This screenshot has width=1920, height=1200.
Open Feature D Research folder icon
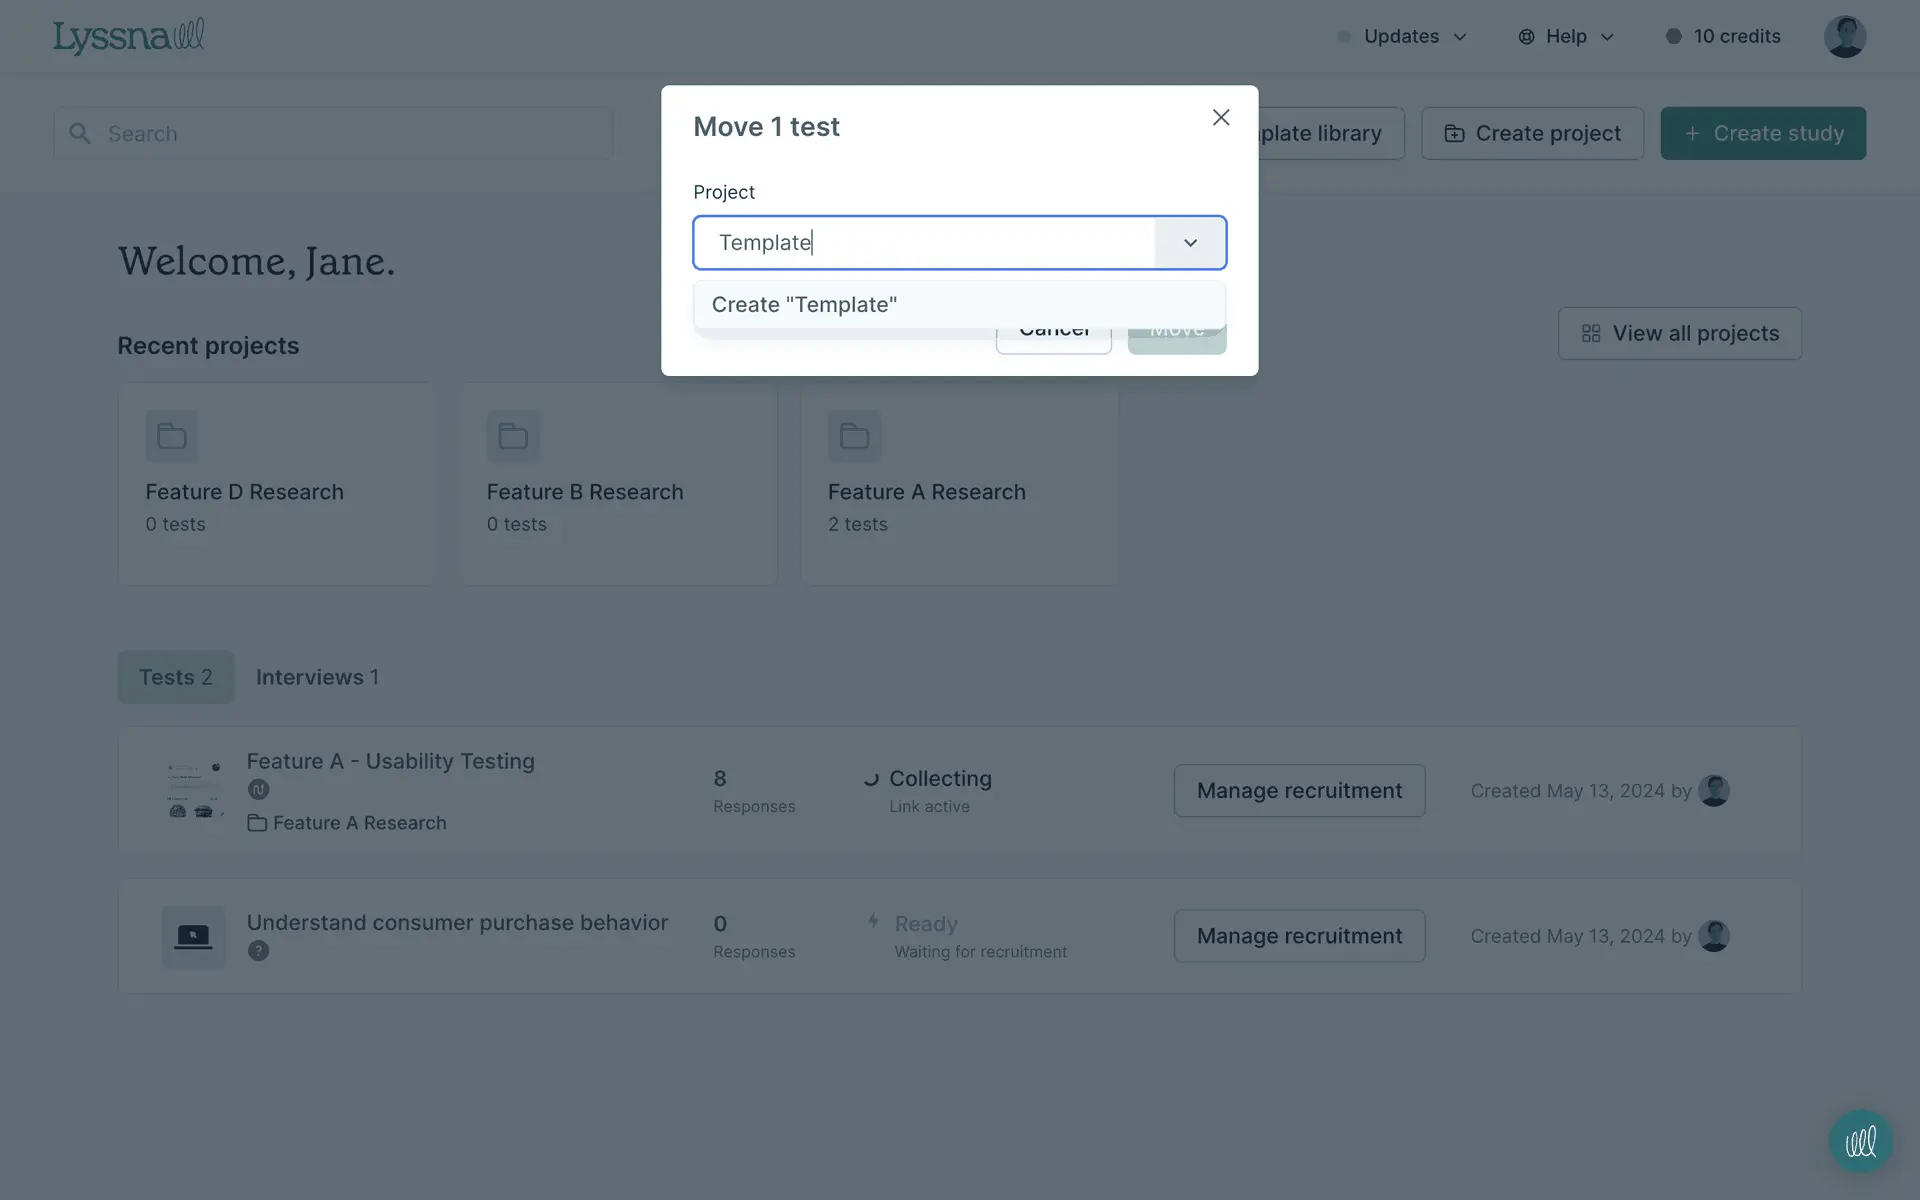point(172,436)
